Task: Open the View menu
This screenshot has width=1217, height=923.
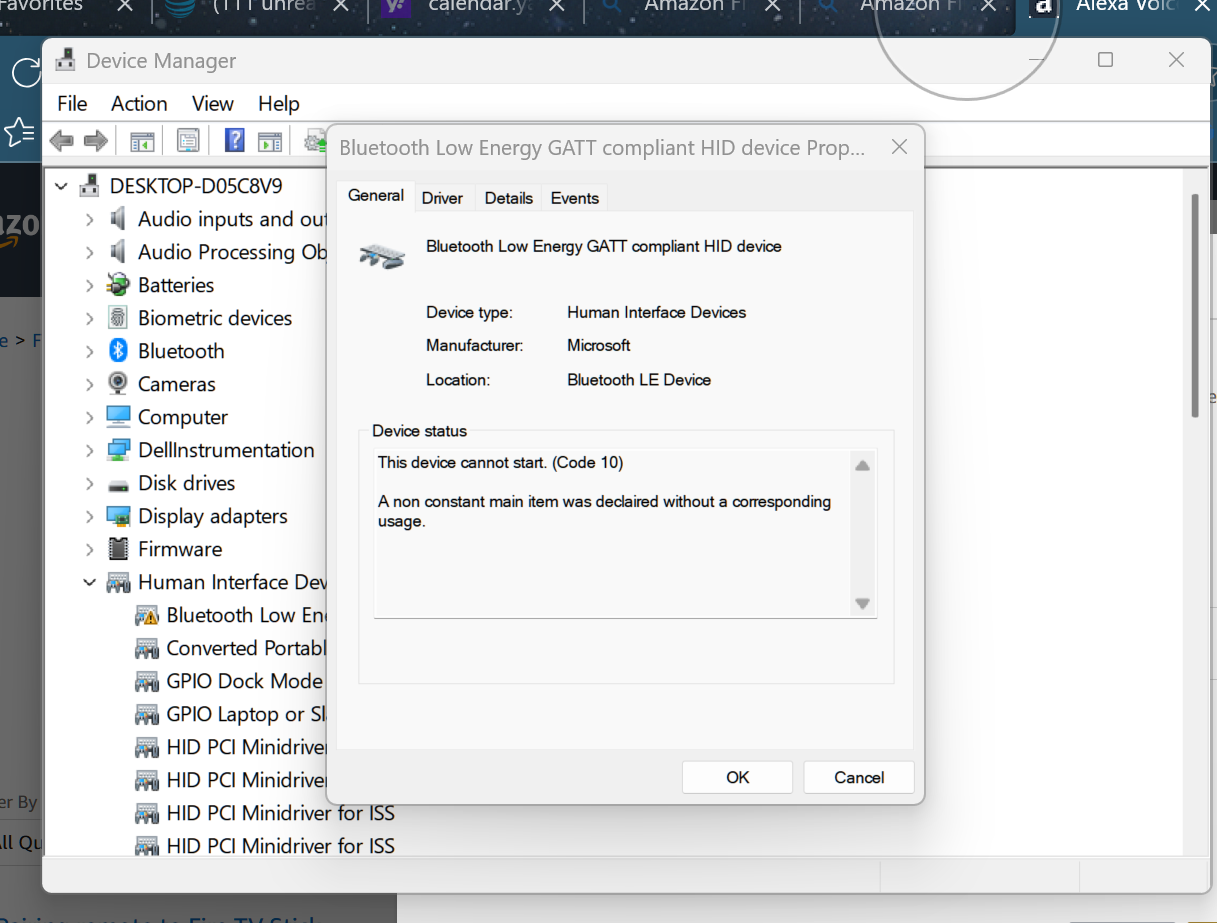Action: click(x=212, y=103)
